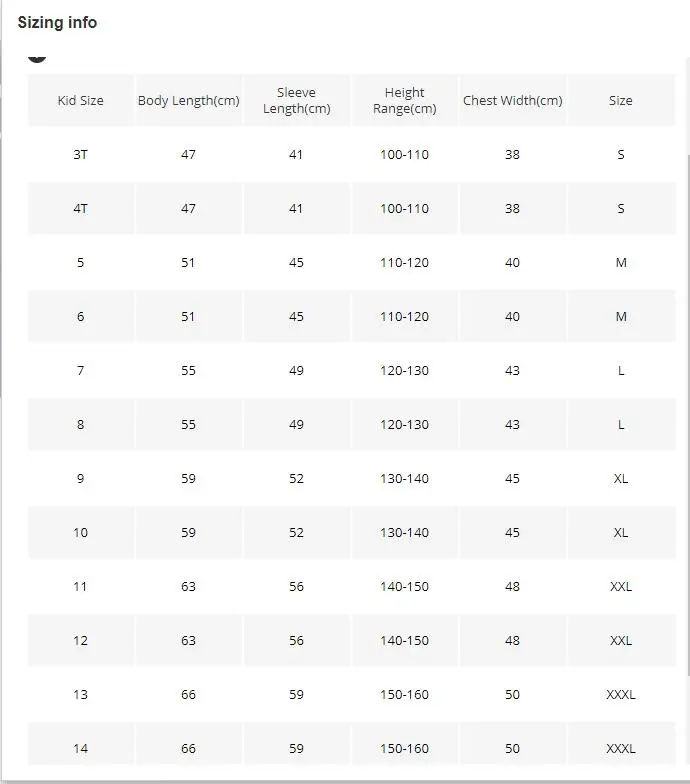Viewport: 690px width, 784px height.
Task: Click the XXXL cell in kid size 13 row
Action: click(x=621, y=694)
